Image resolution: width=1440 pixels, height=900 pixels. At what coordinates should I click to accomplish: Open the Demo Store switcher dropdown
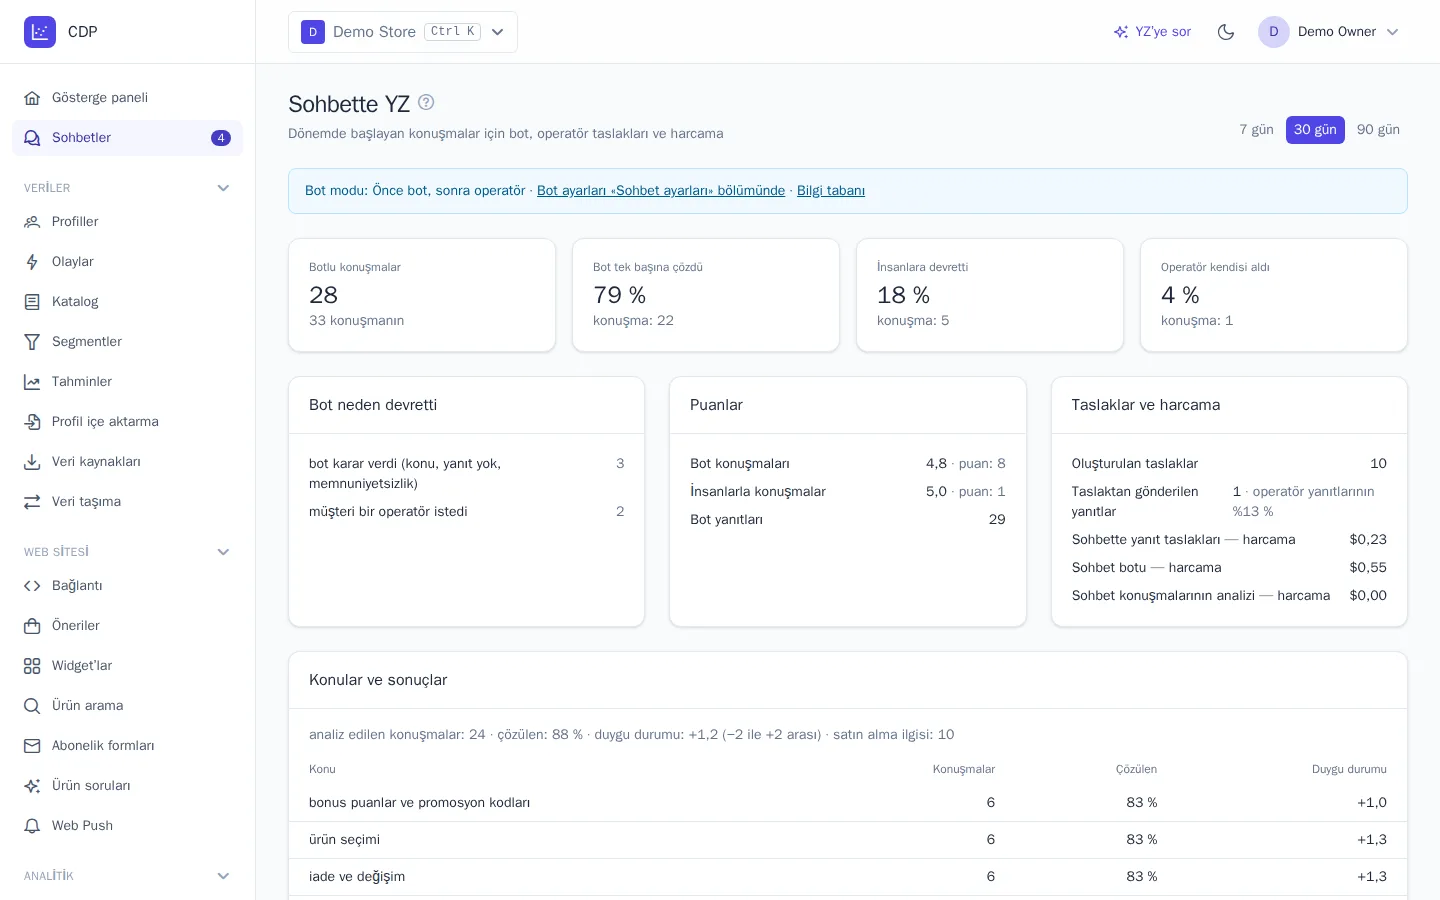tap(403, 32)
